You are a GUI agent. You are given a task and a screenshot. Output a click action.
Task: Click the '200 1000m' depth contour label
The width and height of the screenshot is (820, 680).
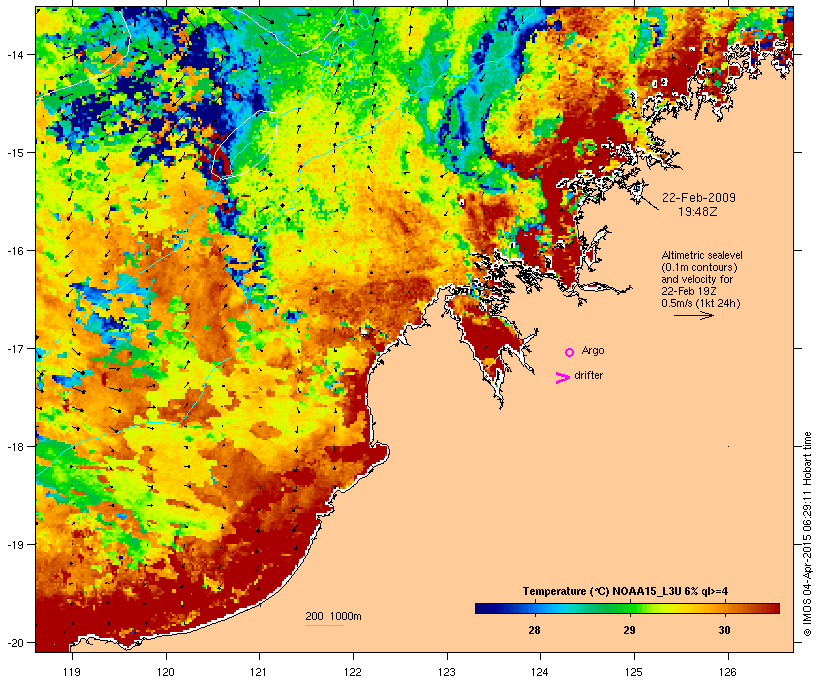coord(333,616)
